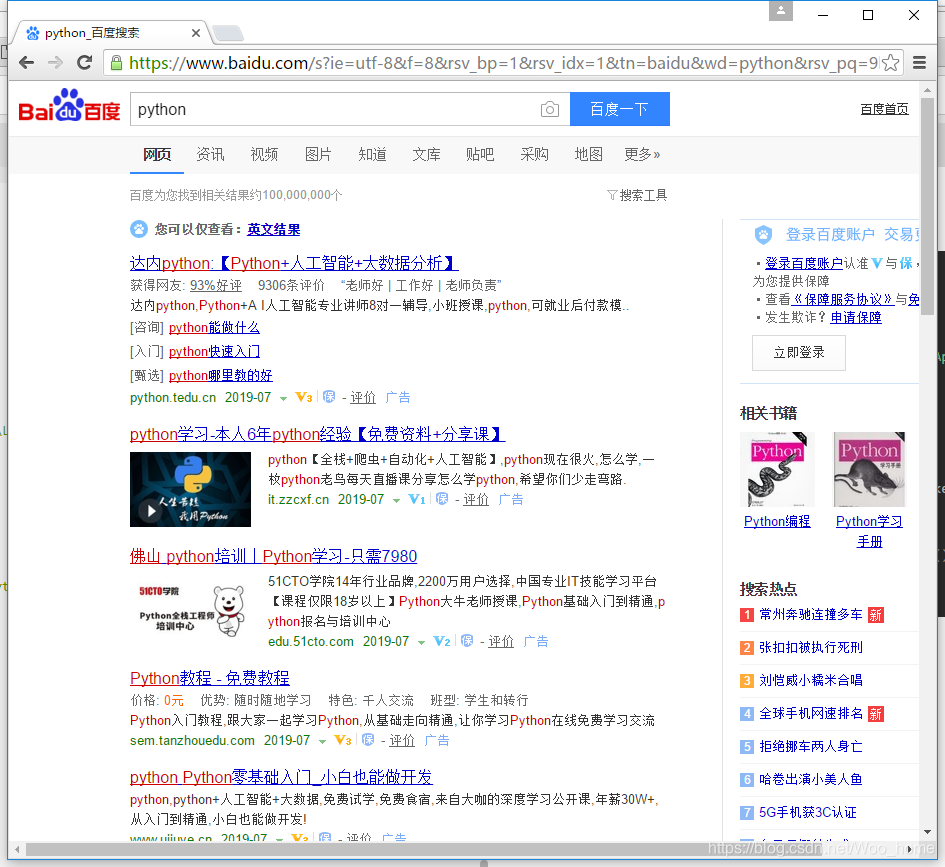Image resolution: width=945 pixels, height=867 pixels.
Task: Open hot topic 常州奔驰连撞多车
Action: (811, 615)
